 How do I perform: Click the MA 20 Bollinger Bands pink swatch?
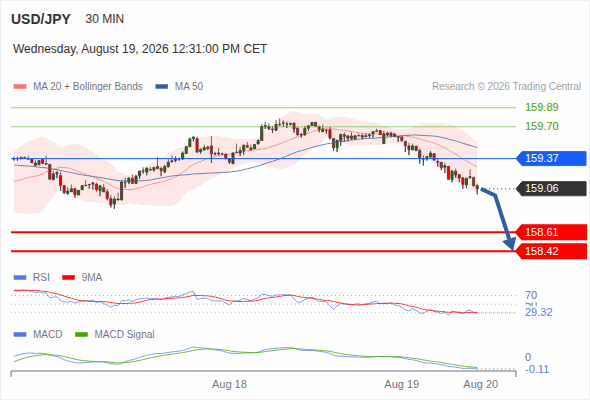point(20,87)
